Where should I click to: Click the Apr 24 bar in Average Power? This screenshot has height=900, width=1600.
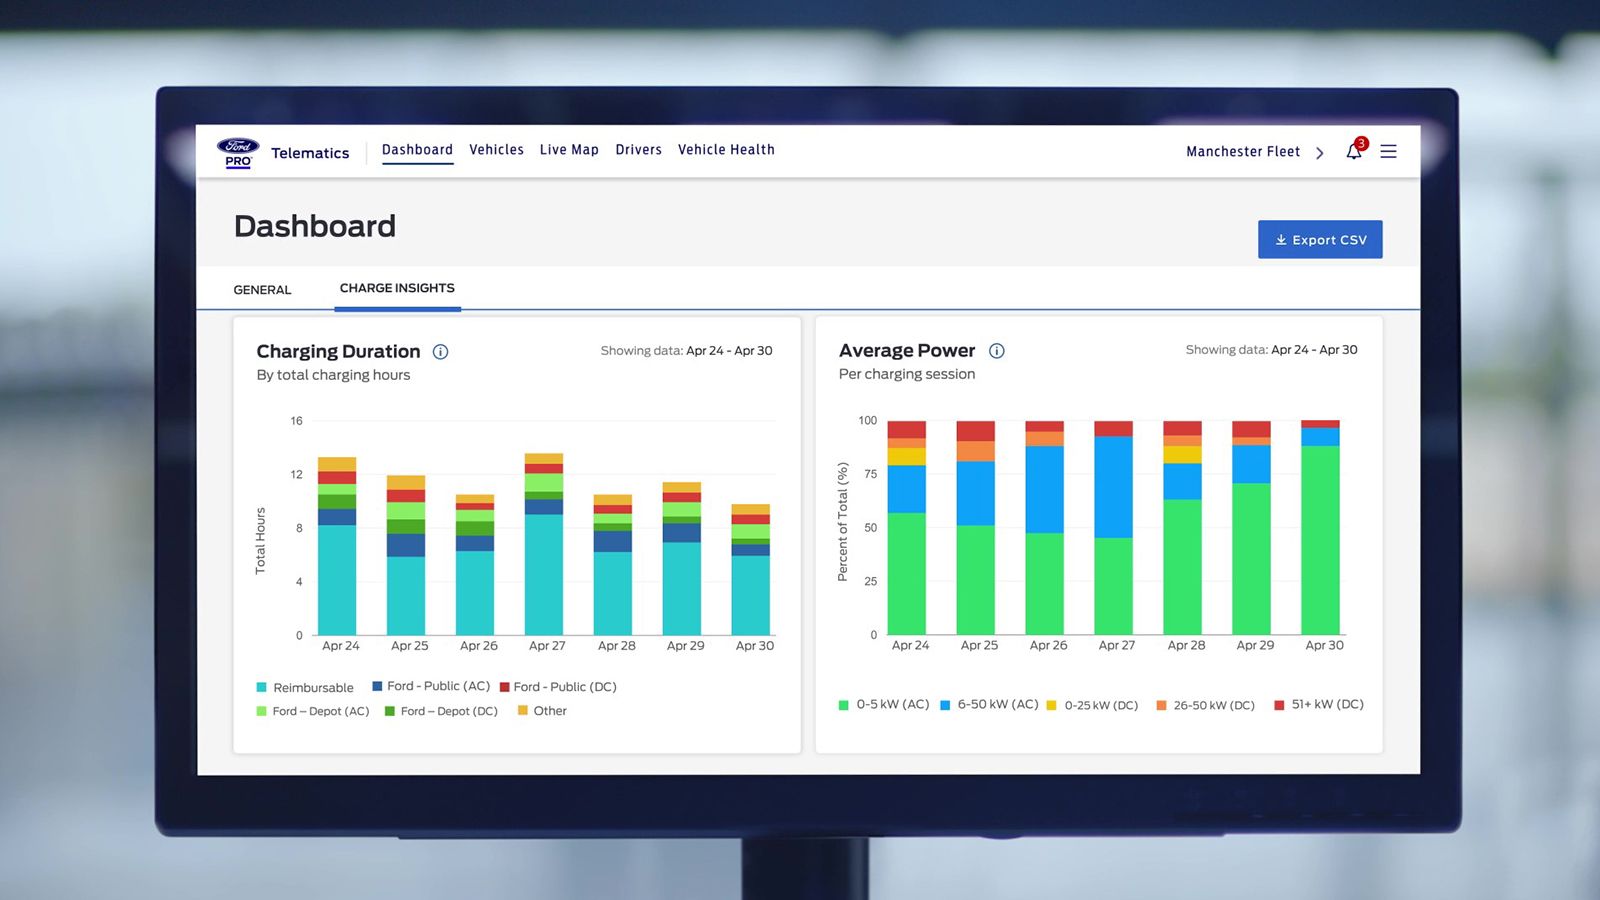click(x=907, y=528)
